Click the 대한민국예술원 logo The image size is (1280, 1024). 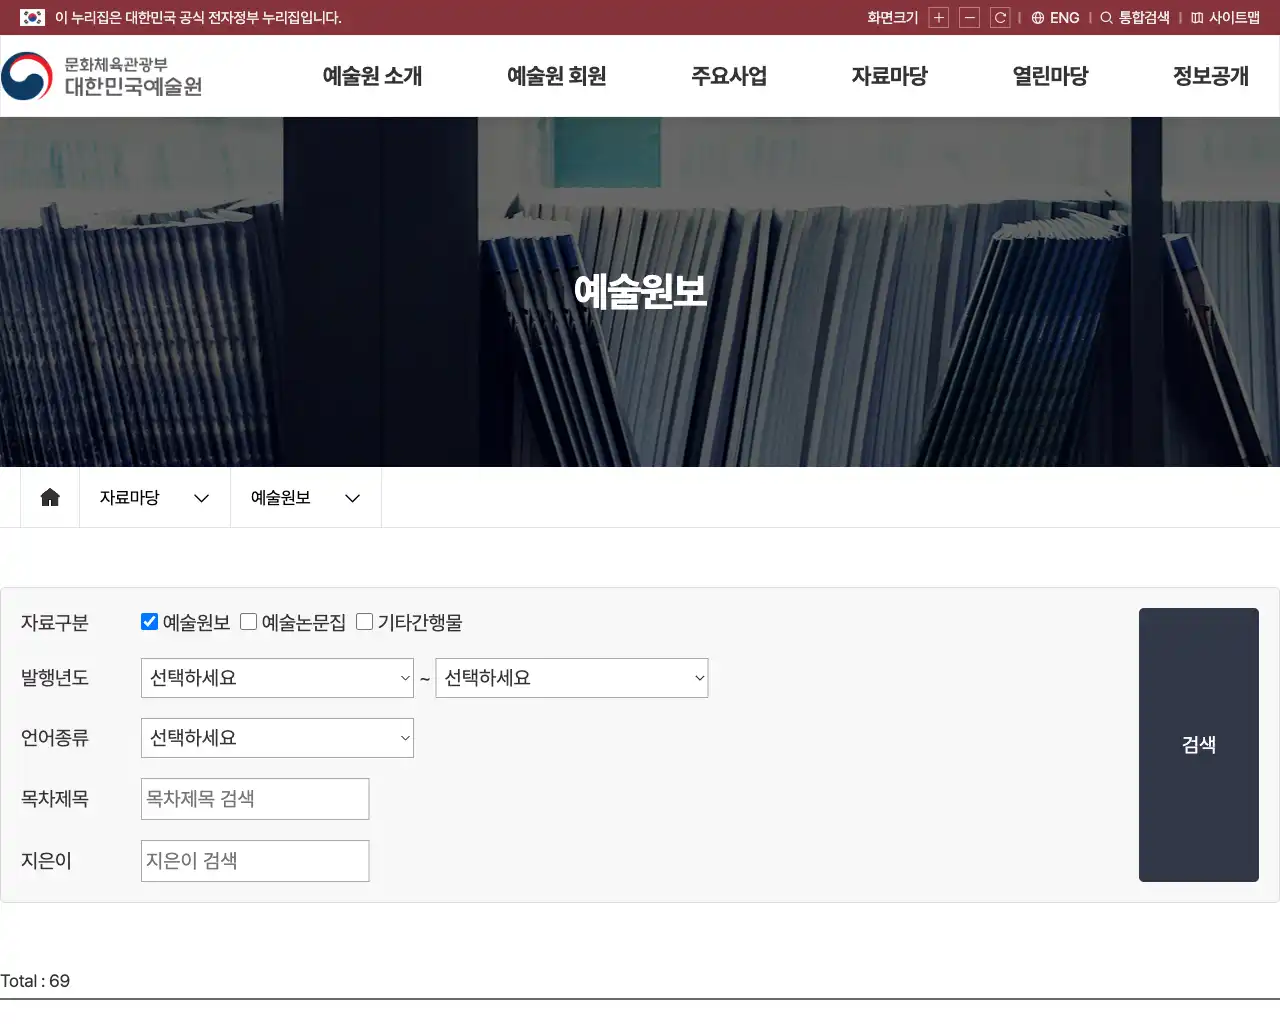pos(102,76)
